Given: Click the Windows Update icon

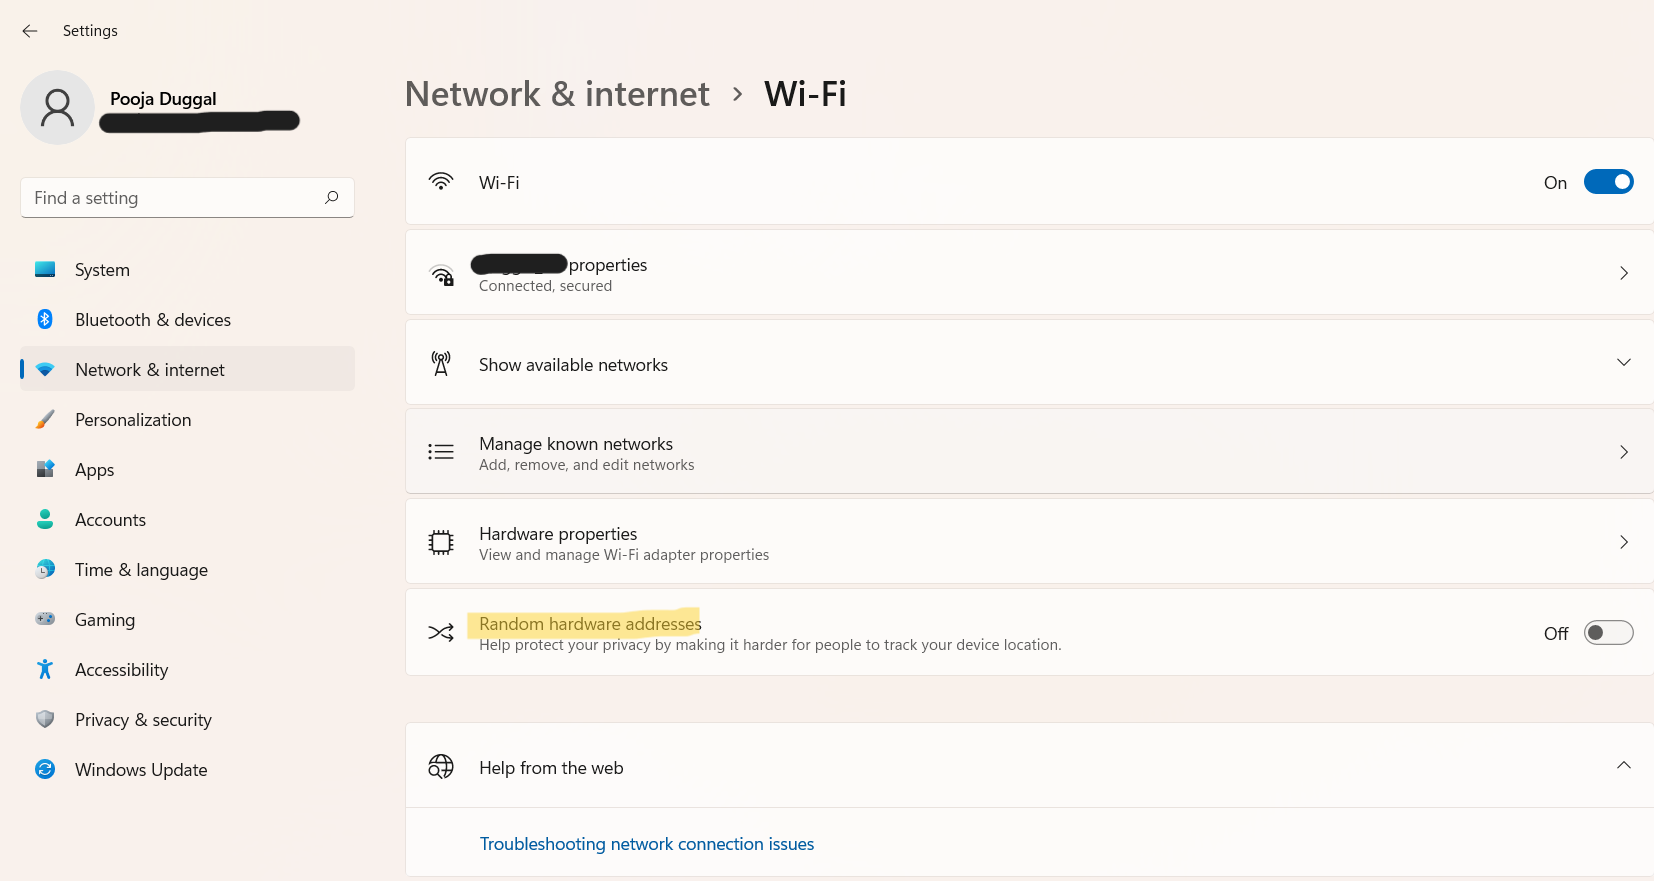Looking at the screenshot, I should tap(45, 769).
